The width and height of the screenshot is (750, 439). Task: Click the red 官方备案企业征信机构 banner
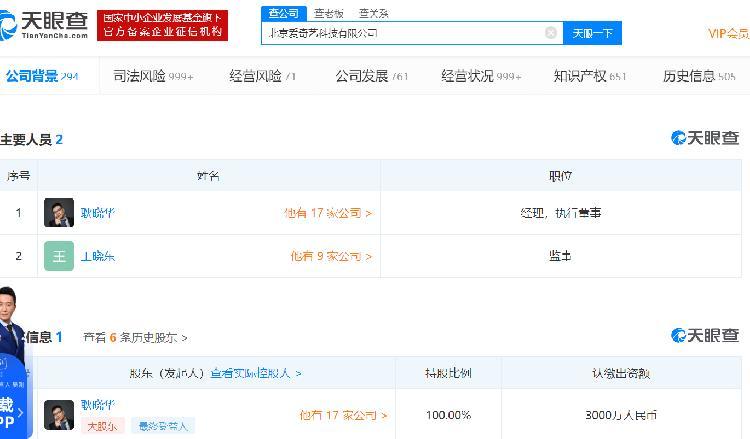(162, 25)
